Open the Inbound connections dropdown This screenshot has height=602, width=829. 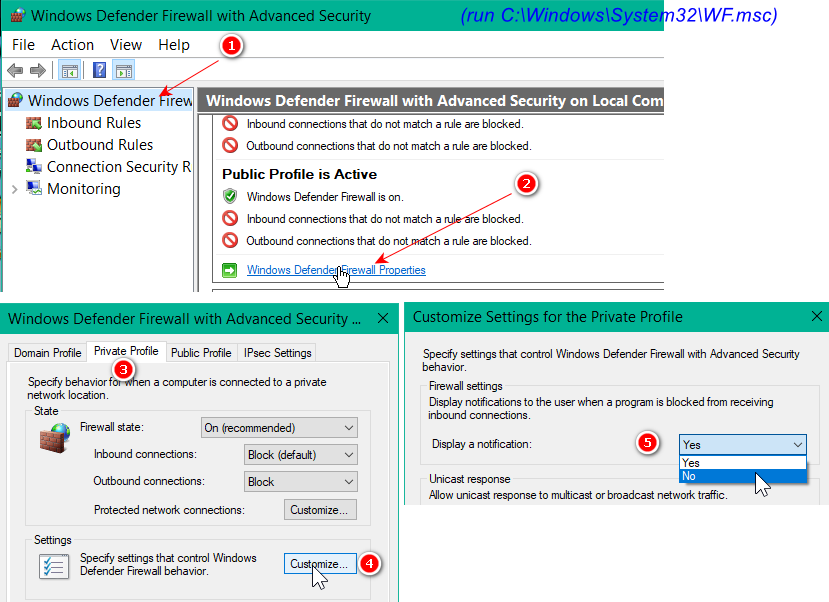300,455
